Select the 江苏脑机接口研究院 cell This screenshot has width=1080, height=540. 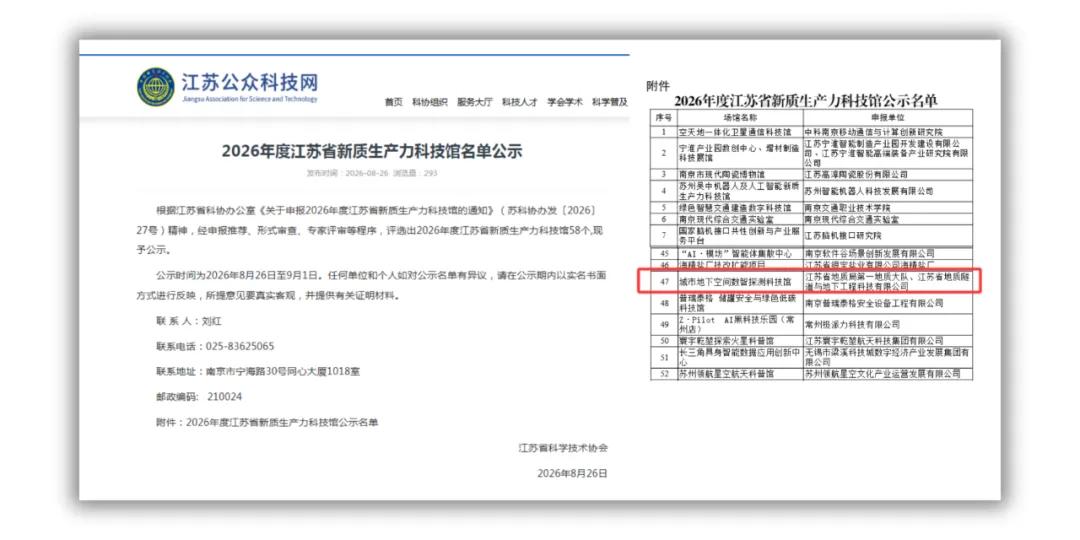tap(887, 235)
